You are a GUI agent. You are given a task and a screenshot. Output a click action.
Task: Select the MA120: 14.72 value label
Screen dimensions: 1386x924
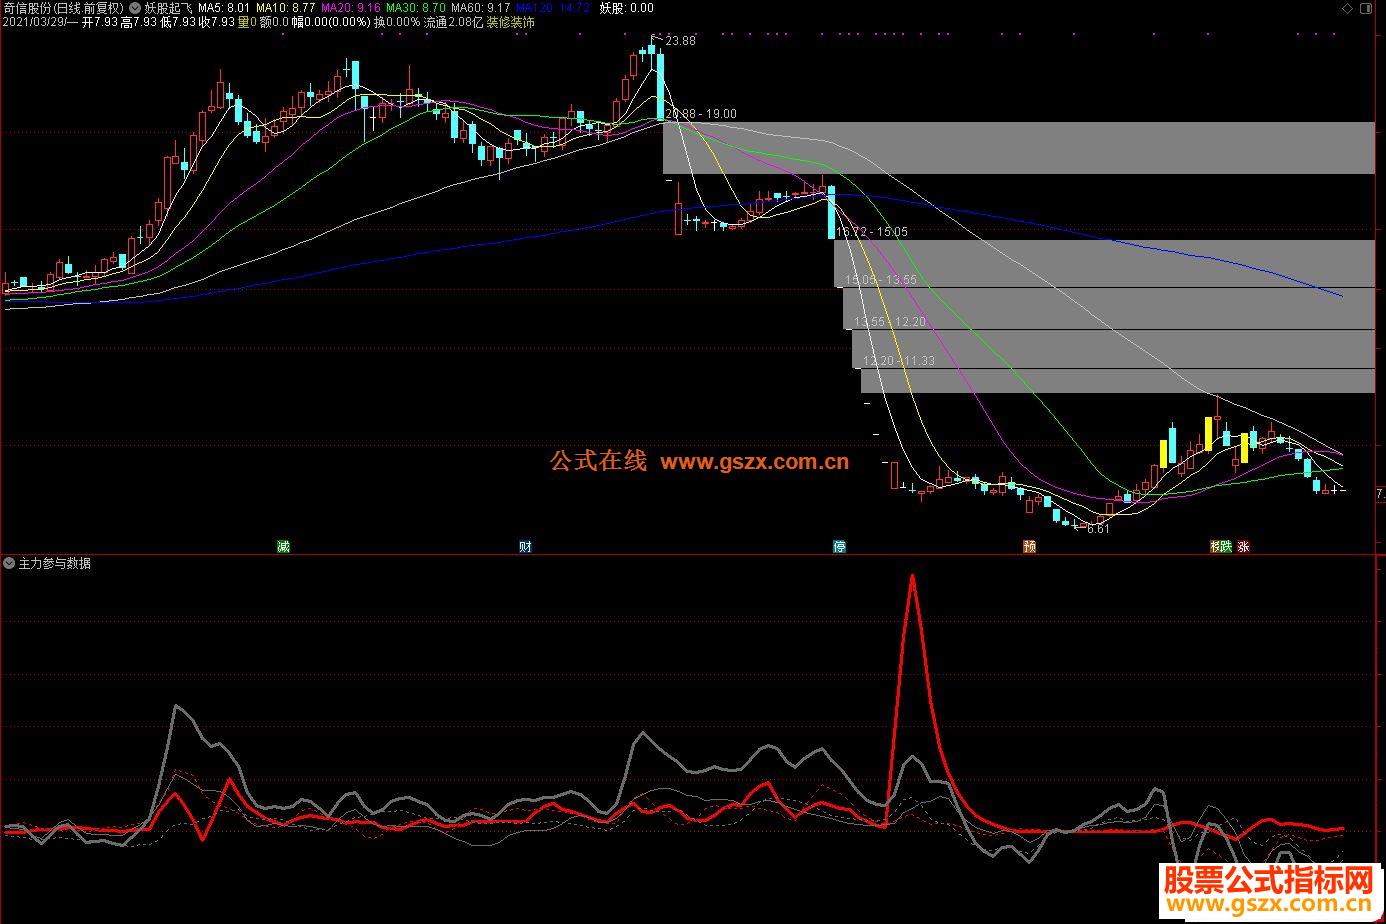[552, 8]
